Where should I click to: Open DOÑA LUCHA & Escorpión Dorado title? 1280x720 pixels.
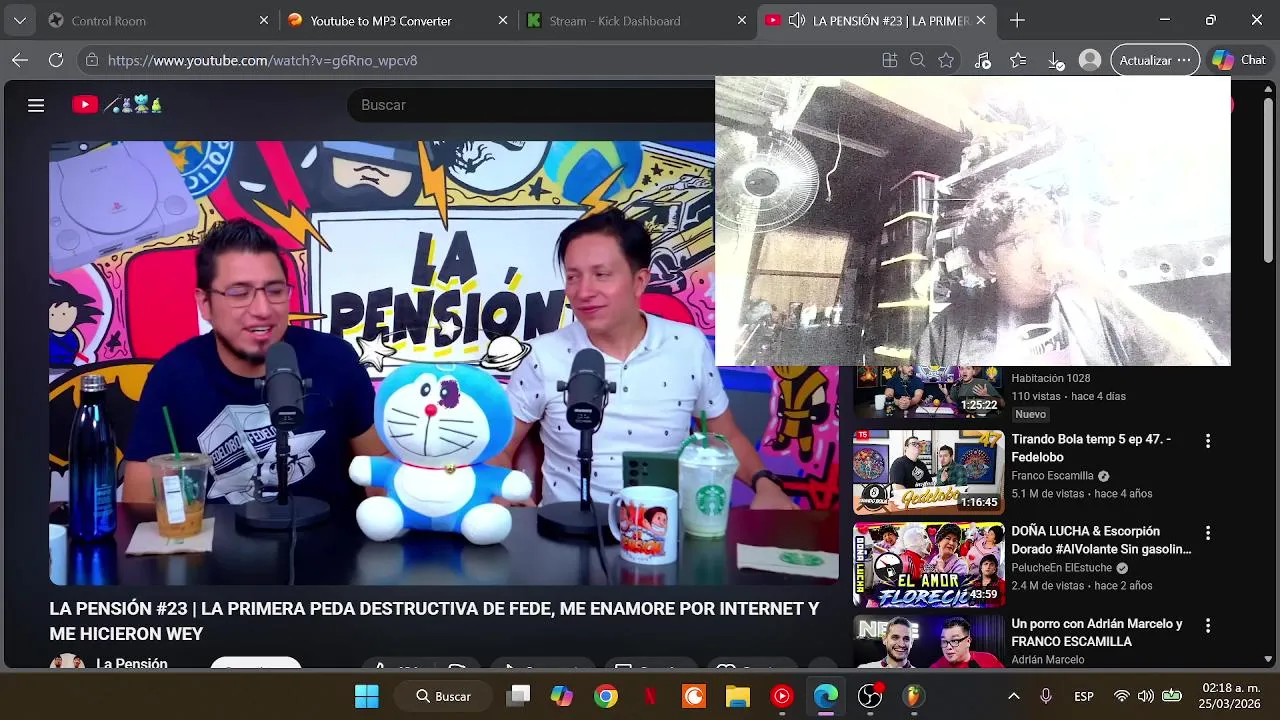1101,540
